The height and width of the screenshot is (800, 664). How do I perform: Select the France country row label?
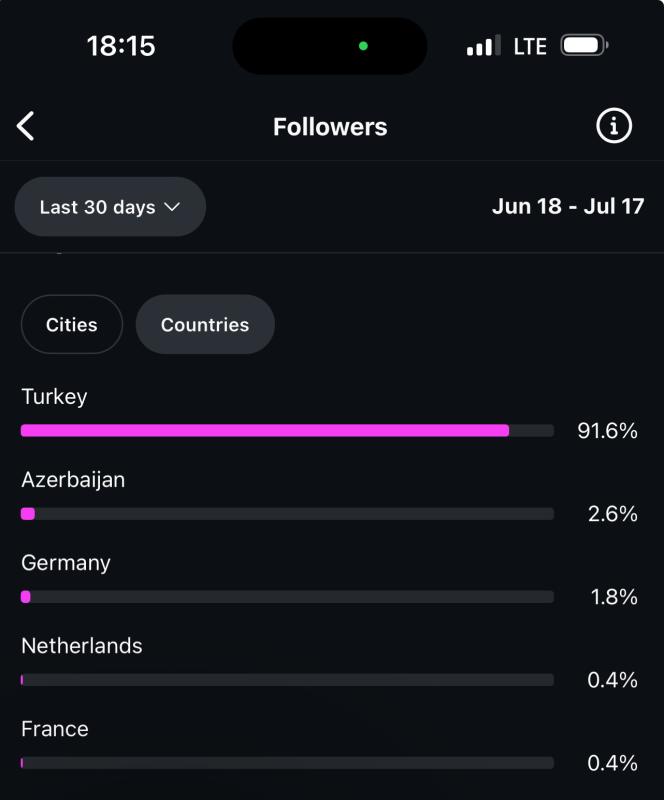(55, 729)
